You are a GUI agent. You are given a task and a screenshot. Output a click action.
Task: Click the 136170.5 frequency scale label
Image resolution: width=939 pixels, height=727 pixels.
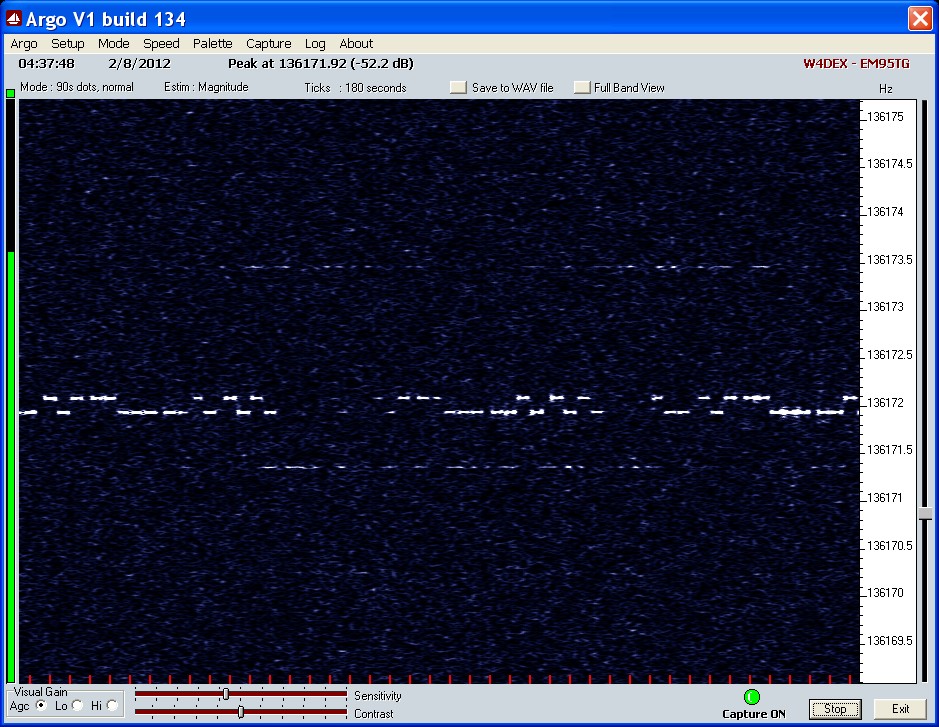[x=890, y=546]
